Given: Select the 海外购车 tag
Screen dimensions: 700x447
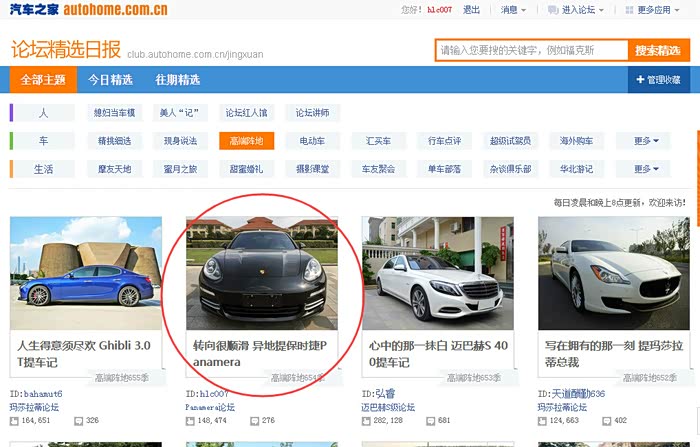Looking at the screenshot, I should [x=576, y=141].
